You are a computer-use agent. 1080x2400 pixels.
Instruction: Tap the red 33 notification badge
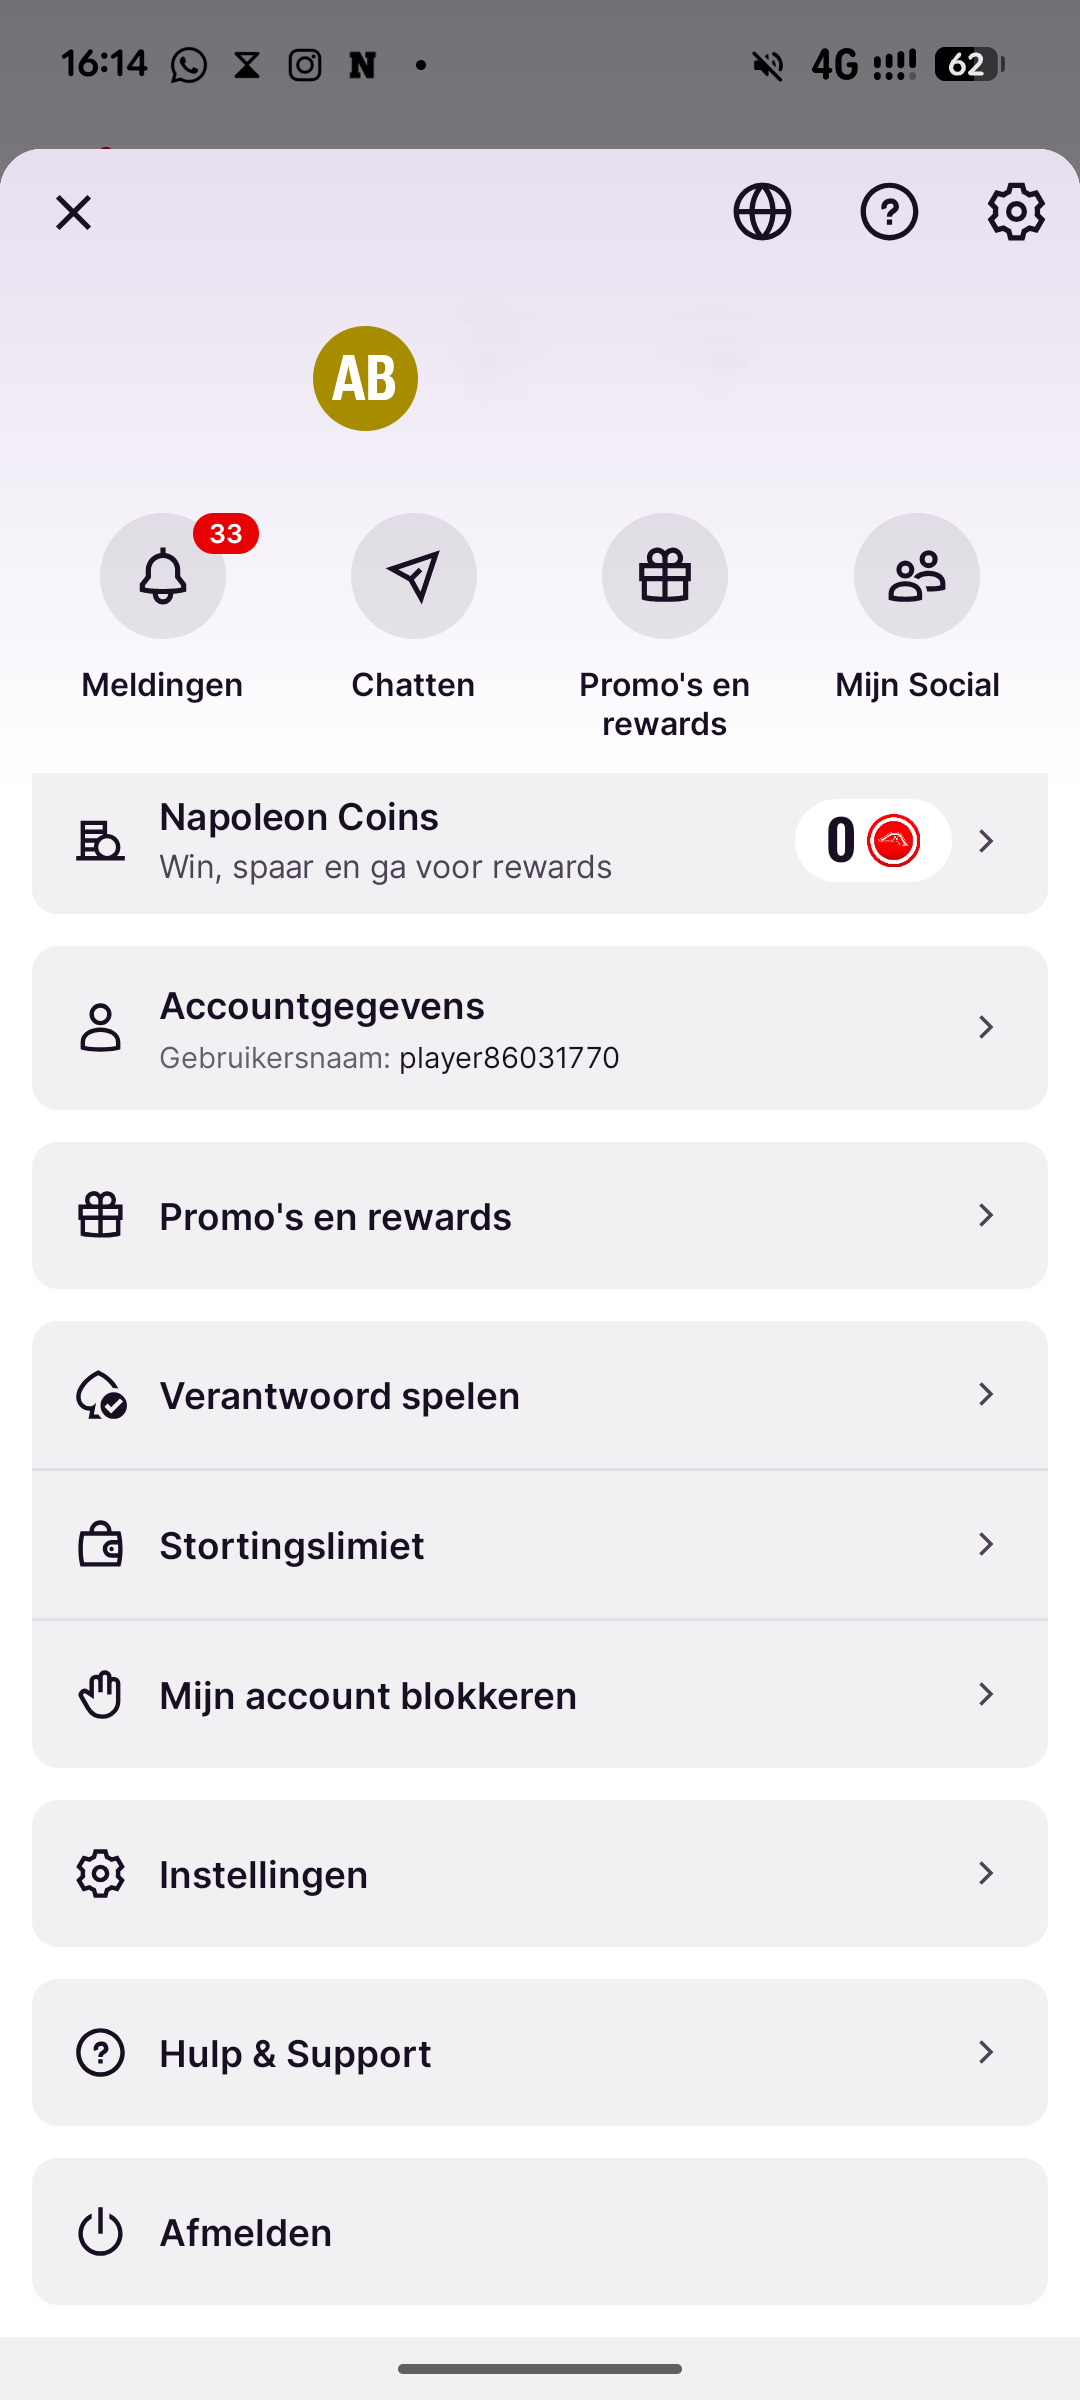[226, 534]
